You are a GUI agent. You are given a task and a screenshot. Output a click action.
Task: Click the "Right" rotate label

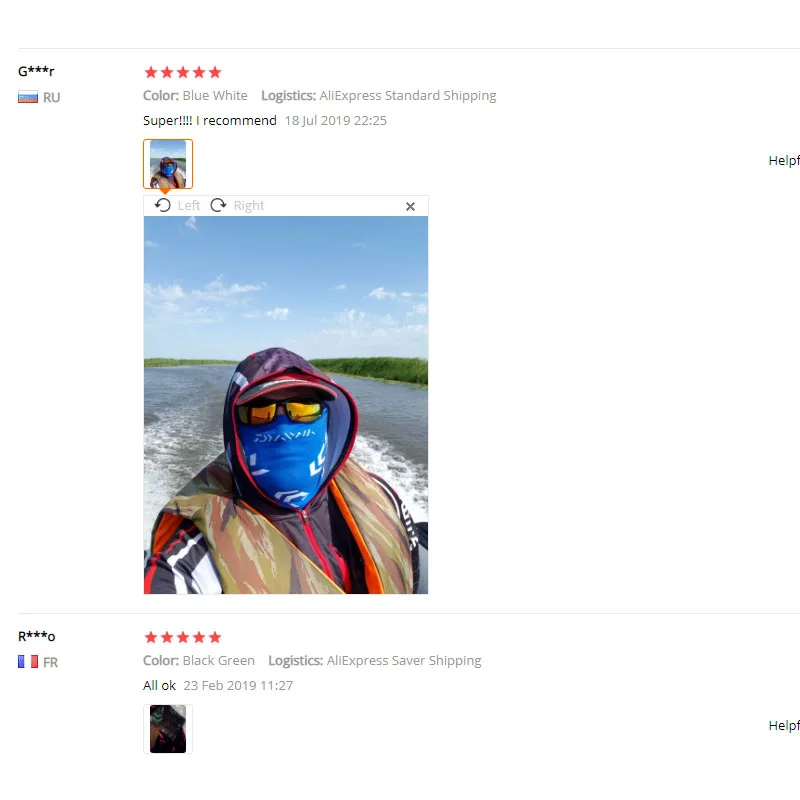pos(249,206)
